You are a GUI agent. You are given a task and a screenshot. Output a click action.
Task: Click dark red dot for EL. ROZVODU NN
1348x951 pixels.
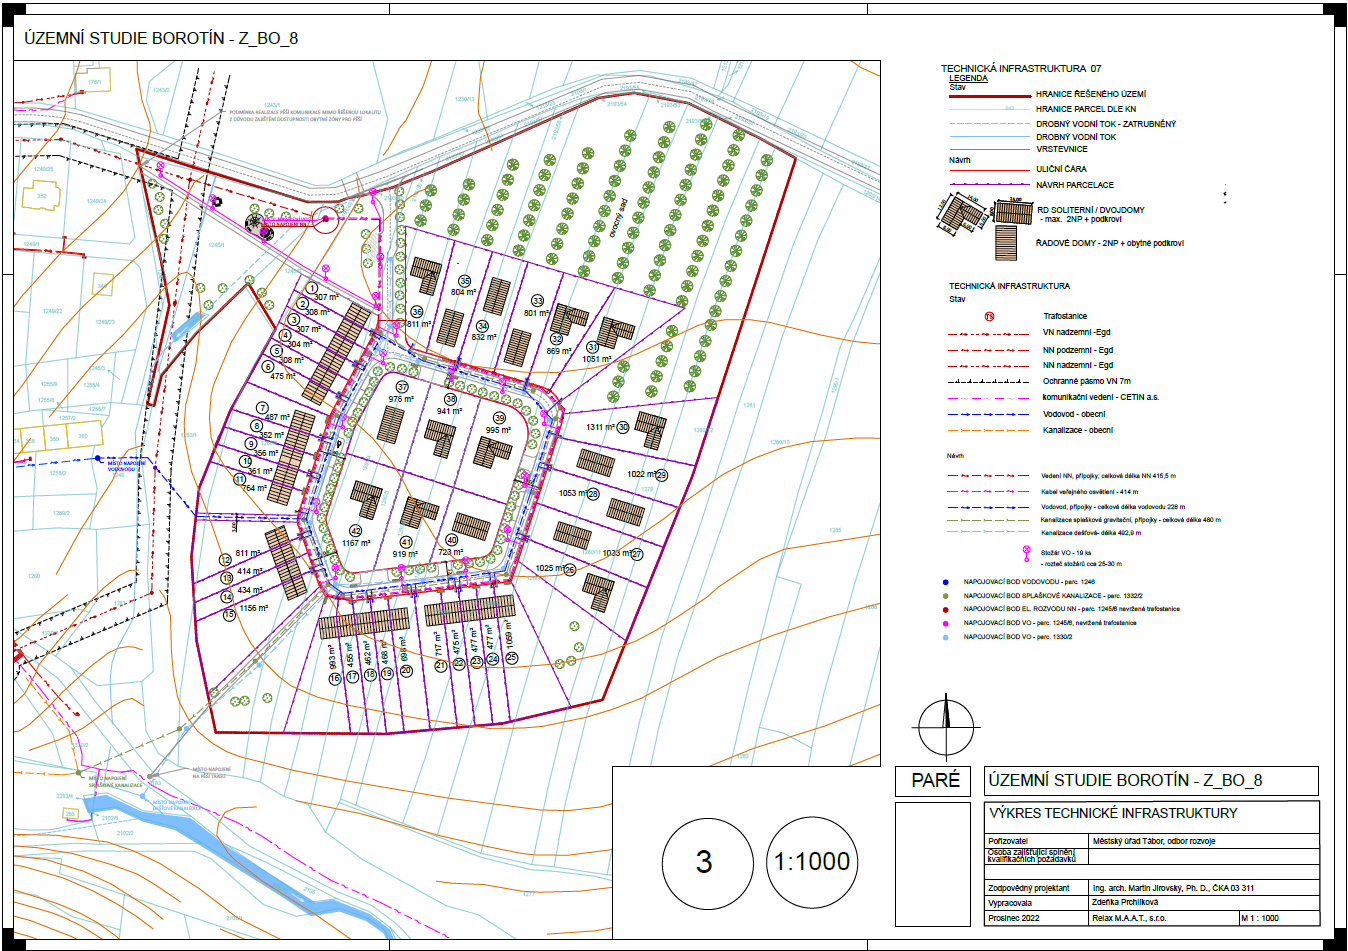945,609
